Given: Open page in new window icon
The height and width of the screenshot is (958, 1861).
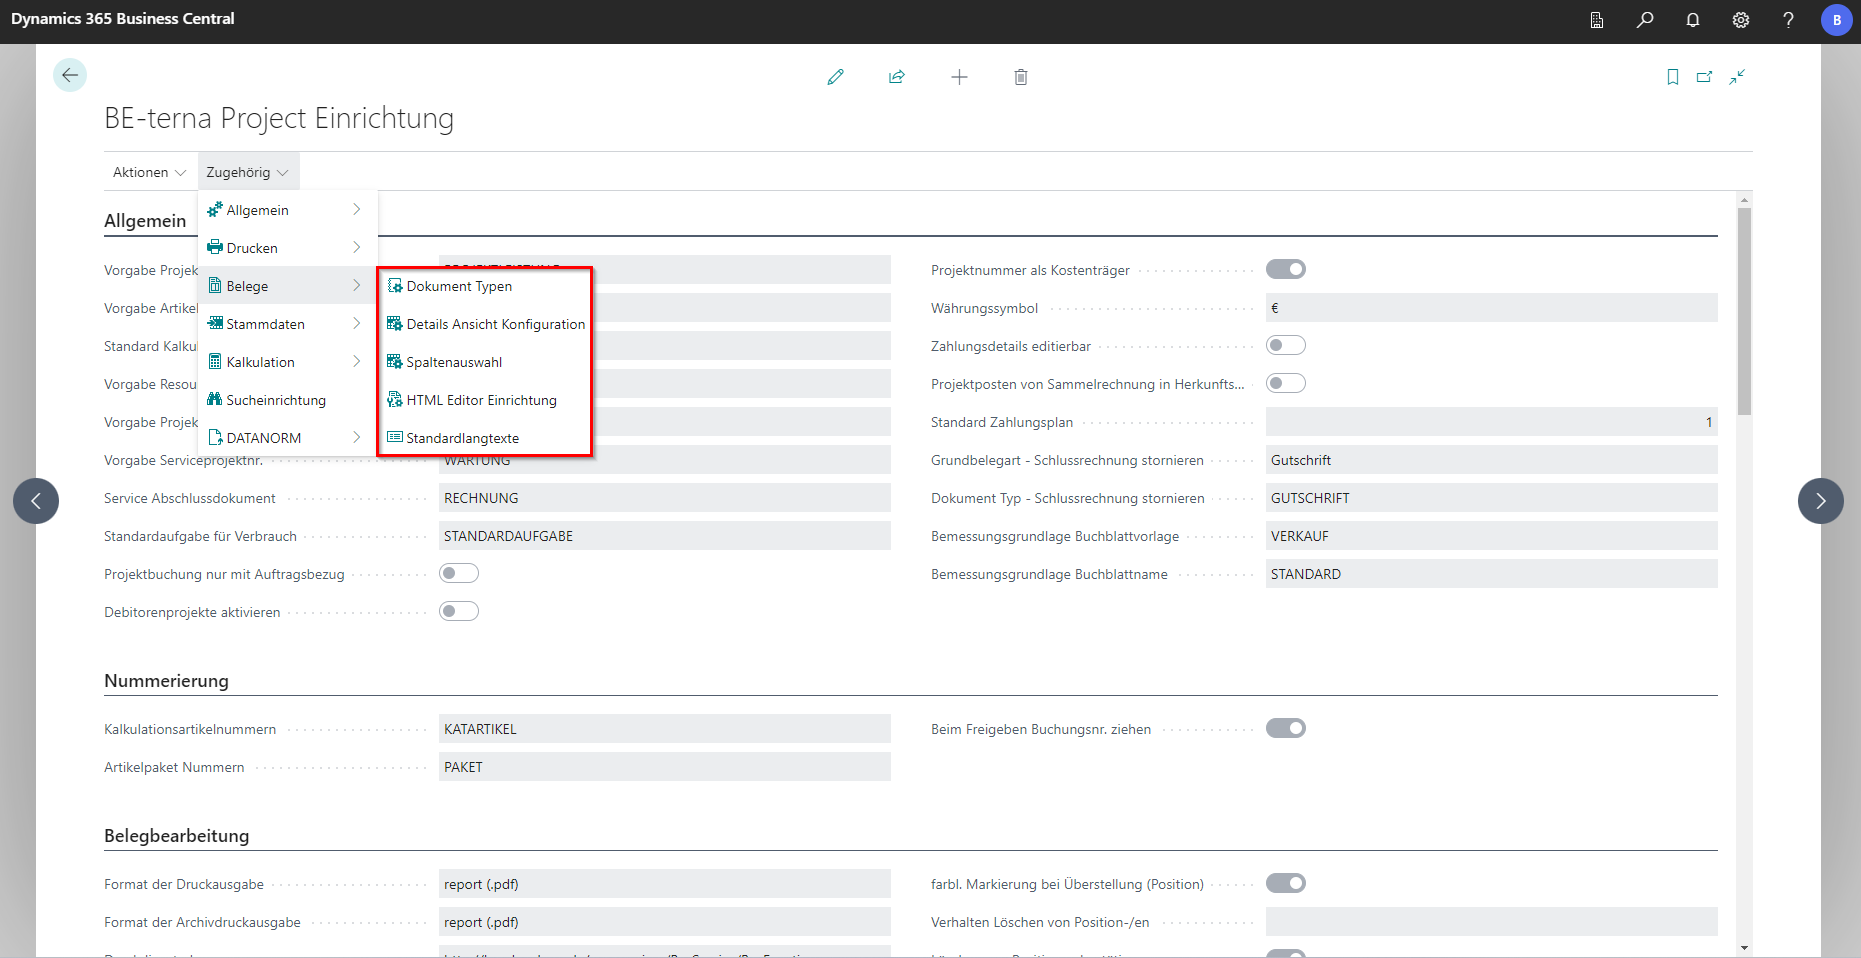Looking at the screenshot, I should point(1704,77).
